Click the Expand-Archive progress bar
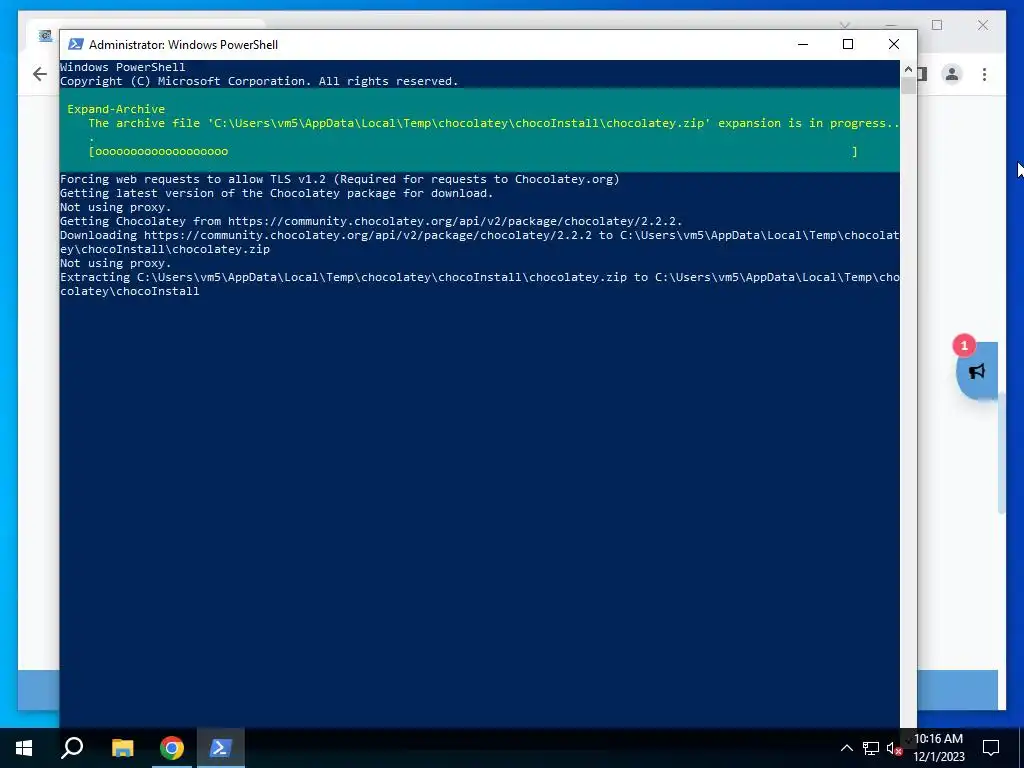This screenshot has width=1024, height=768. coord(473,152)
